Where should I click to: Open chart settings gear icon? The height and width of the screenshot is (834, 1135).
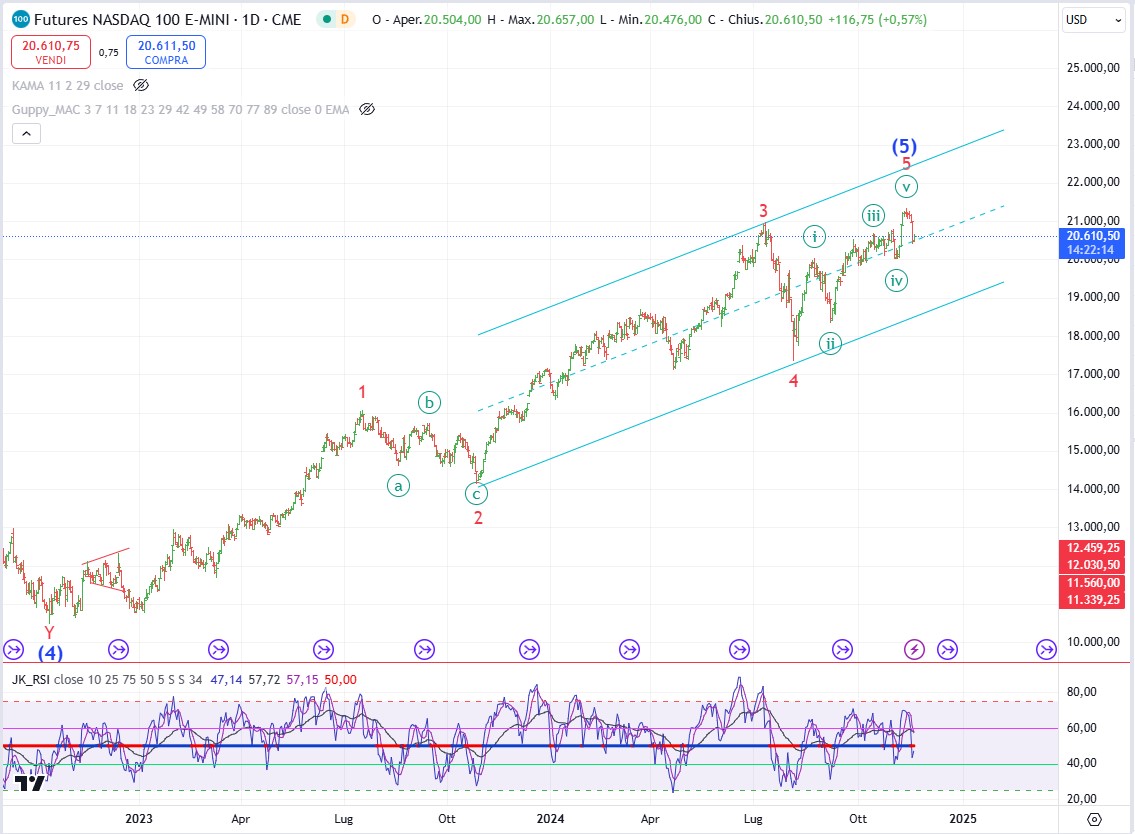(1094, 819)
